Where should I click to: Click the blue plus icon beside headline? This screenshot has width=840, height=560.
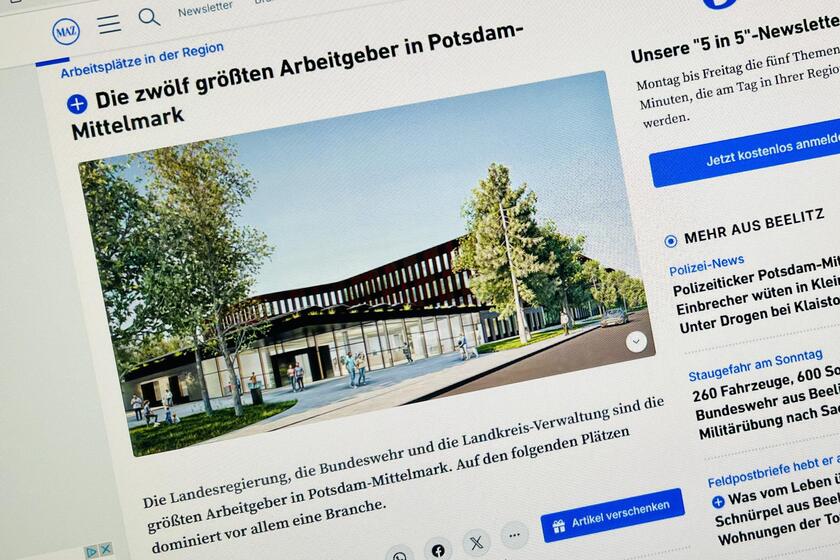click(x=77, y=104)
